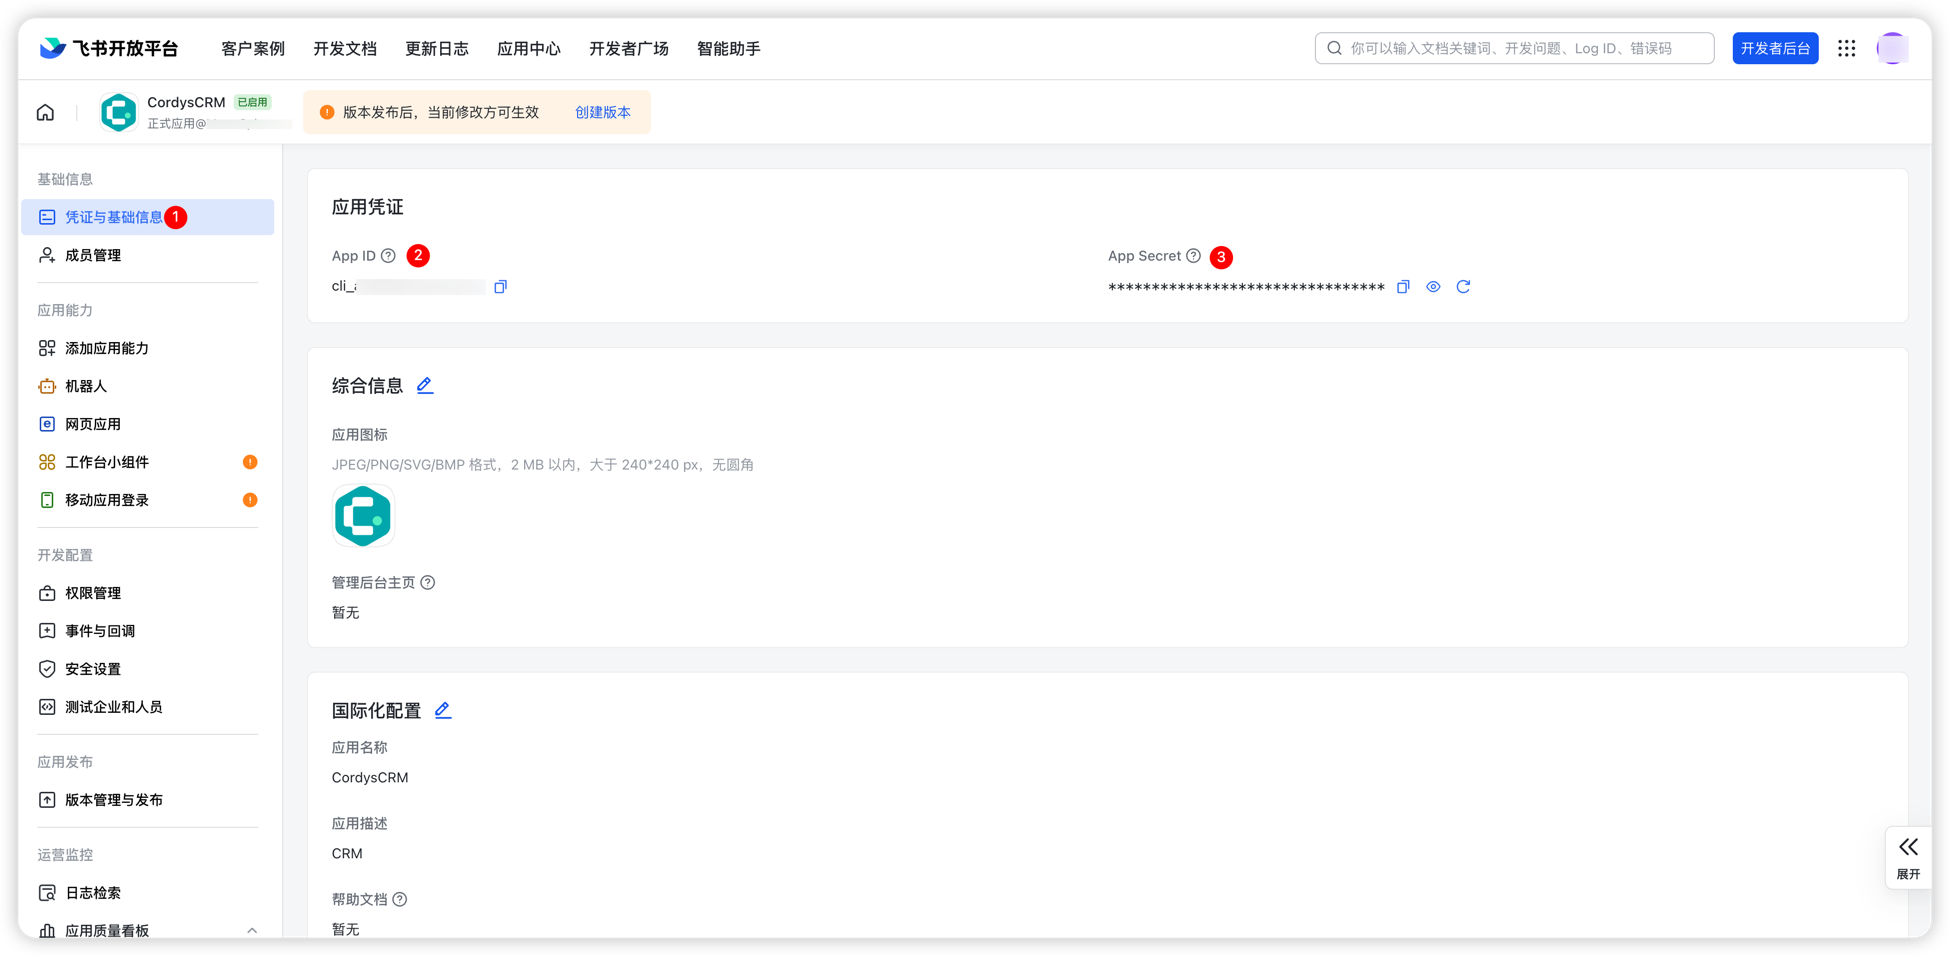
Task: Refresh the App Secret
Action: click(1463, 287)
